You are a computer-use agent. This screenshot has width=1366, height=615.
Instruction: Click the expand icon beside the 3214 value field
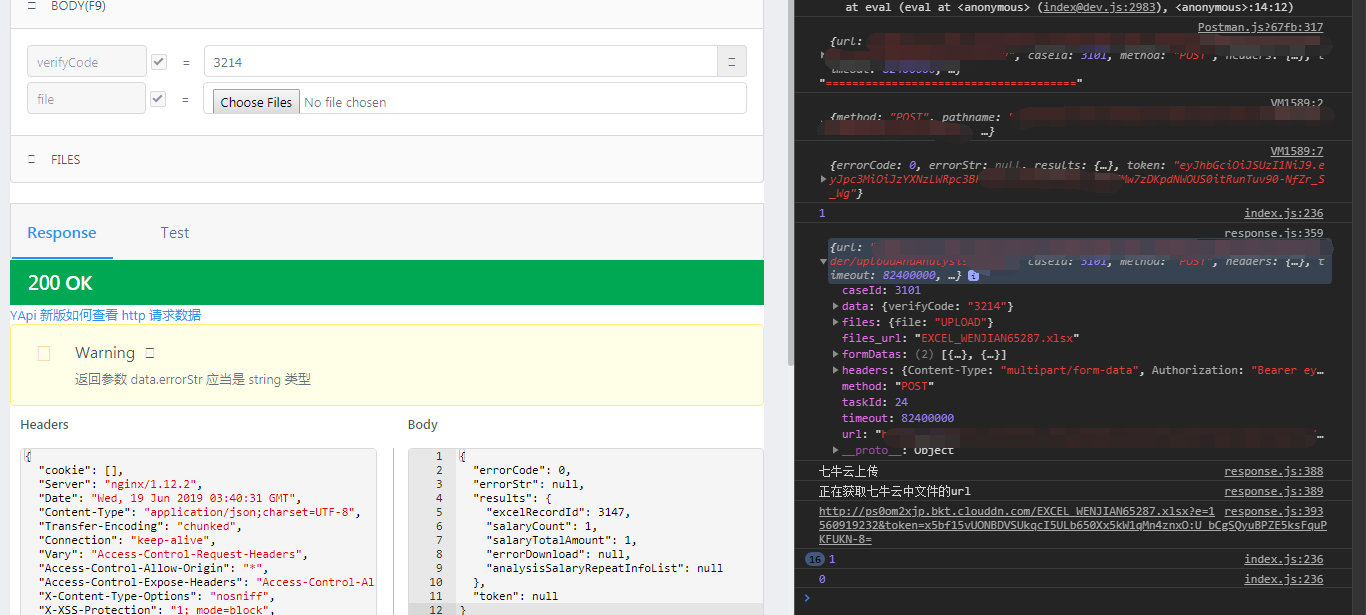click(731, 61)
